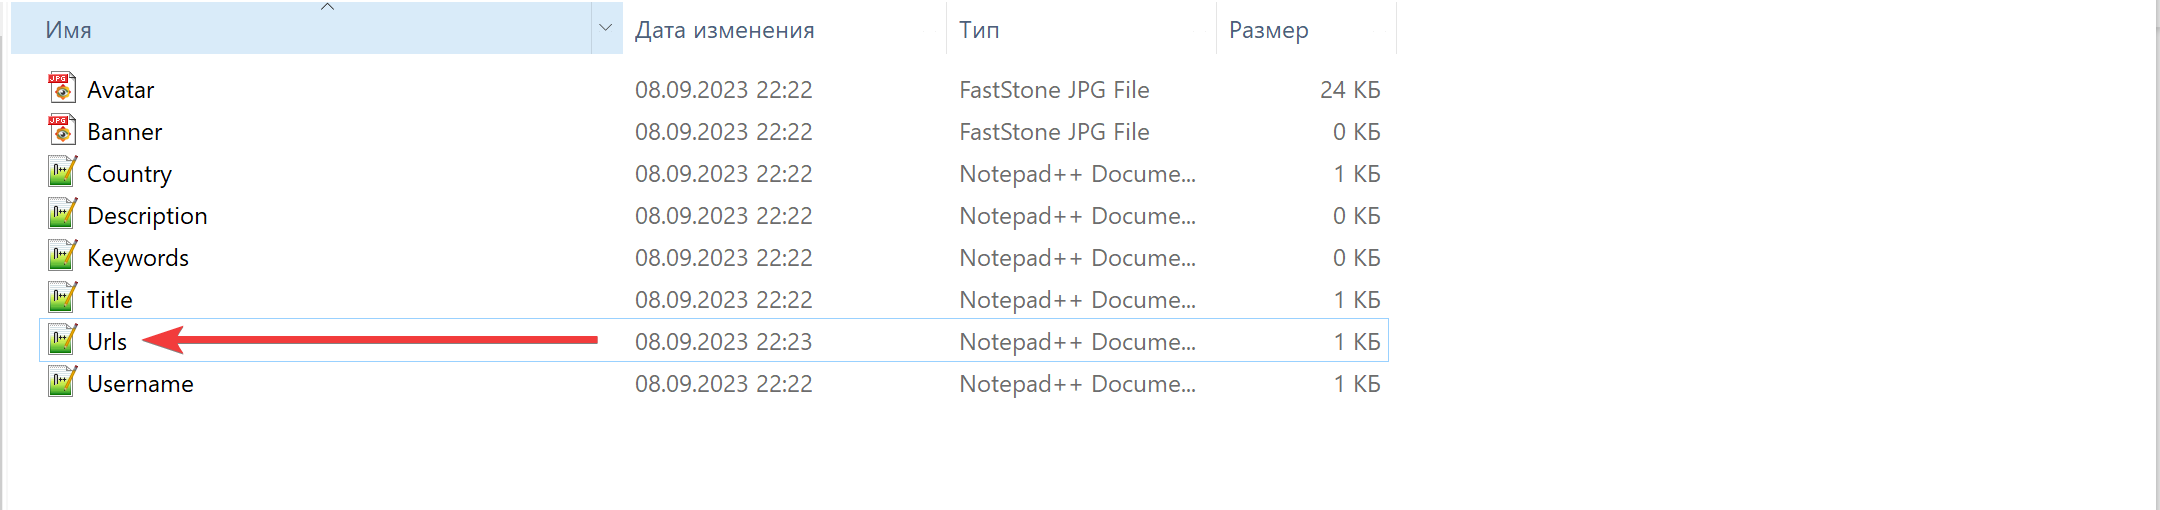Click the Avatar JPG file icon
2160x510 pixels.
(62, 89)
